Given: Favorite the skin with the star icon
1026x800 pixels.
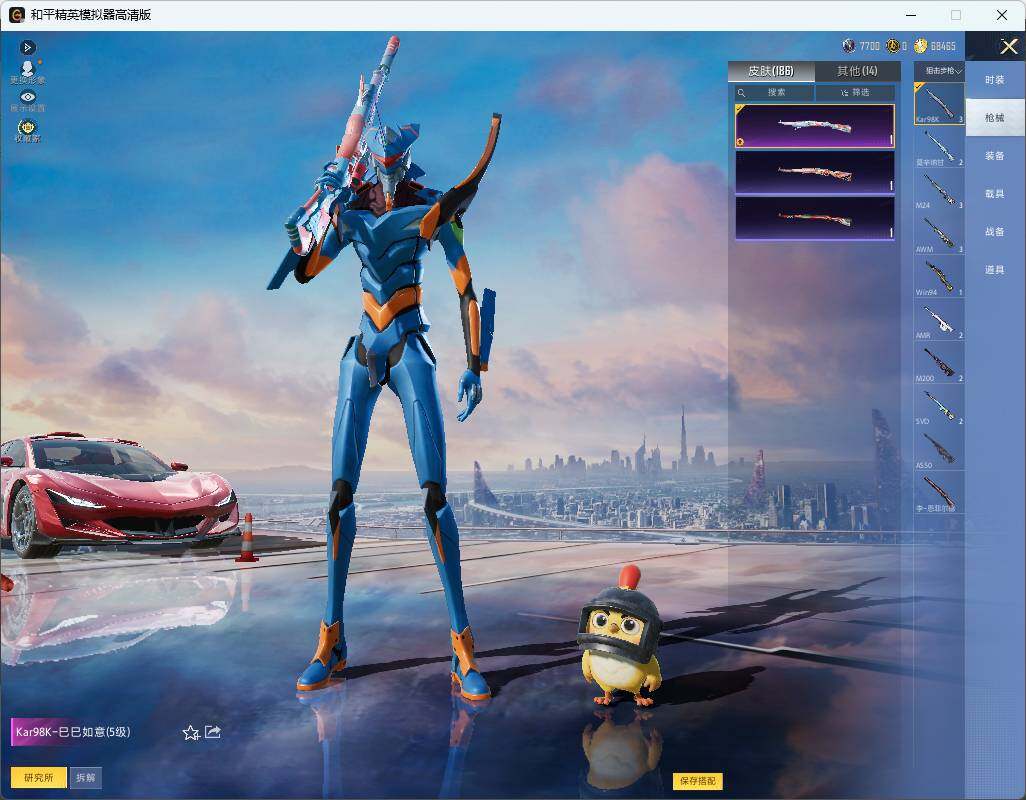Looking at the screenshot, I should pos(190,733).
